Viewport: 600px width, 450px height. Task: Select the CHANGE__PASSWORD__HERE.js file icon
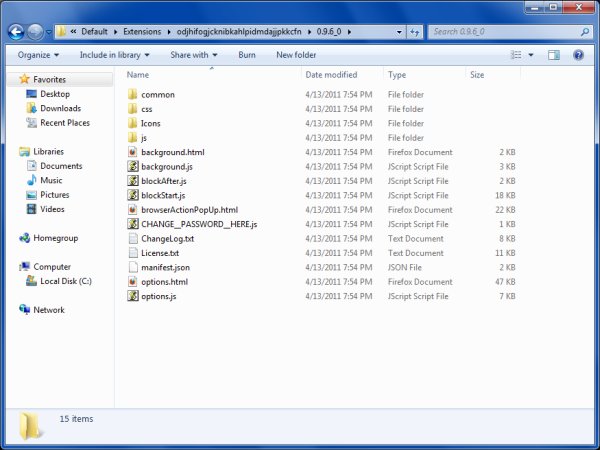coord(132,224)
